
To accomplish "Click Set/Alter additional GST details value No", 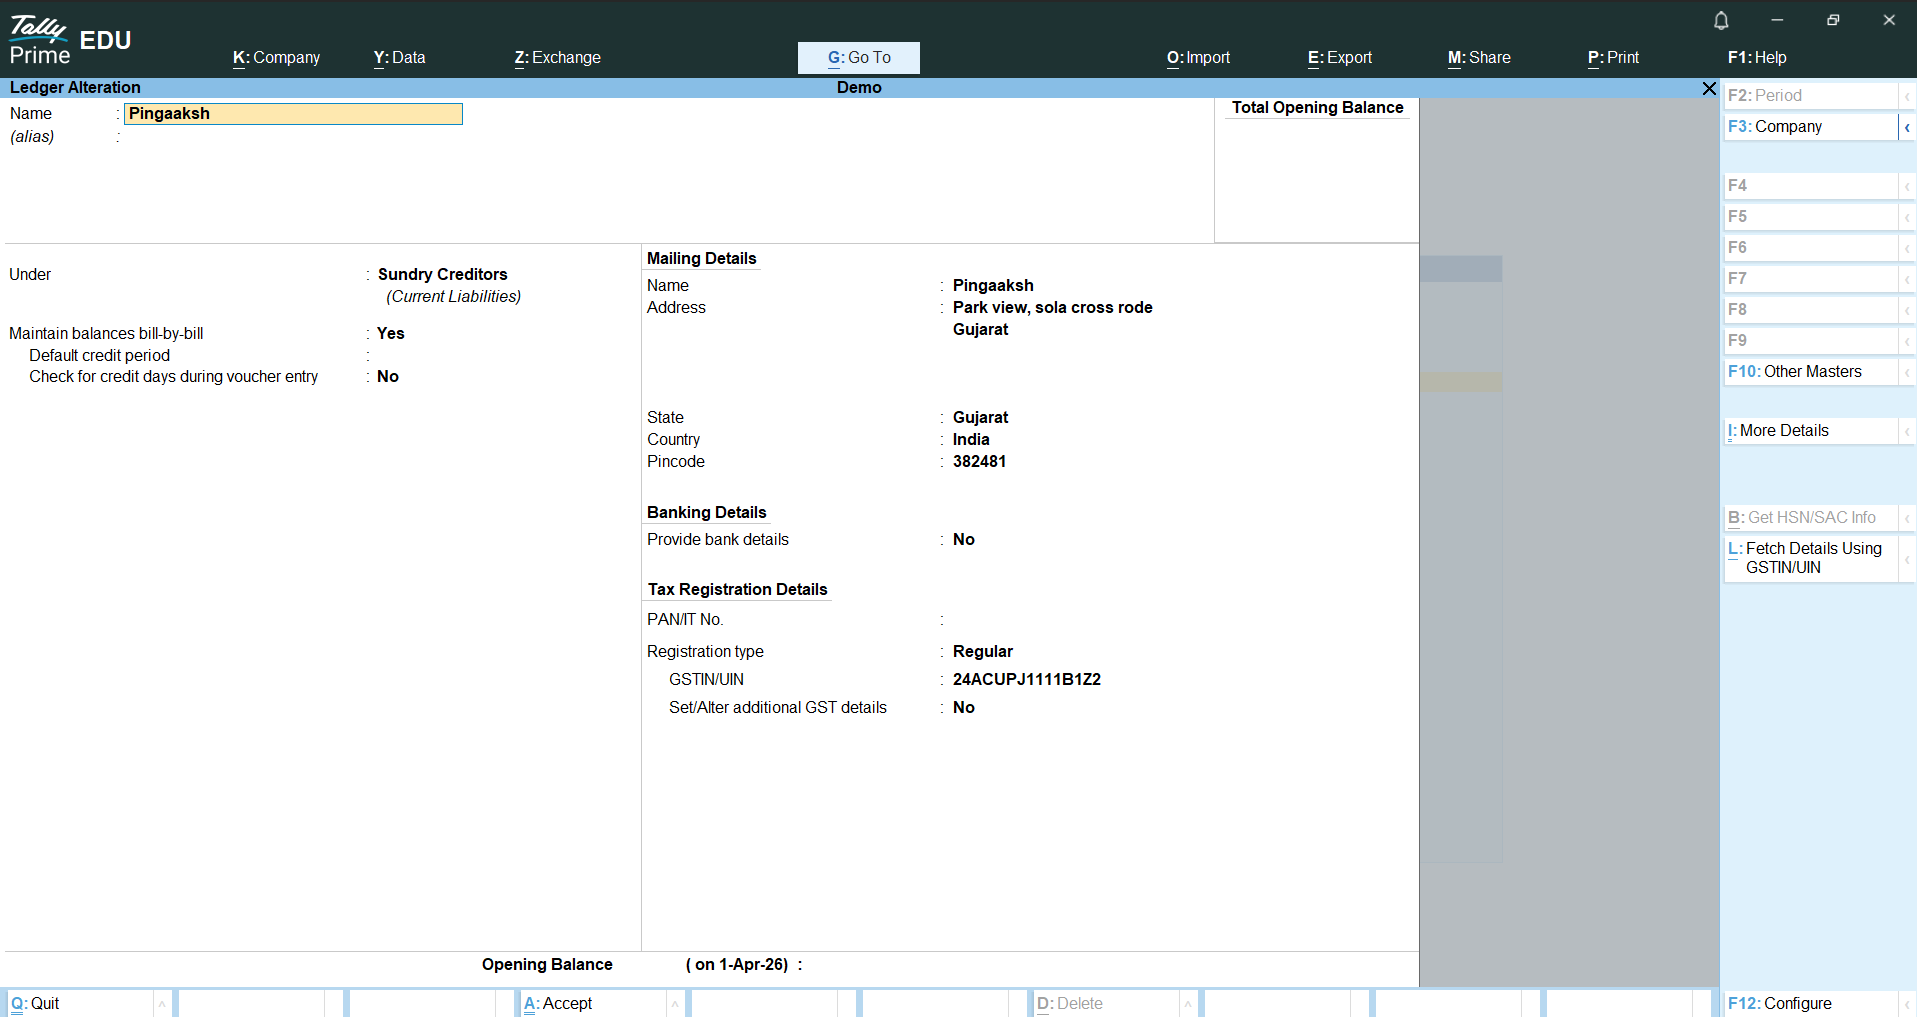I will [963, 707].
